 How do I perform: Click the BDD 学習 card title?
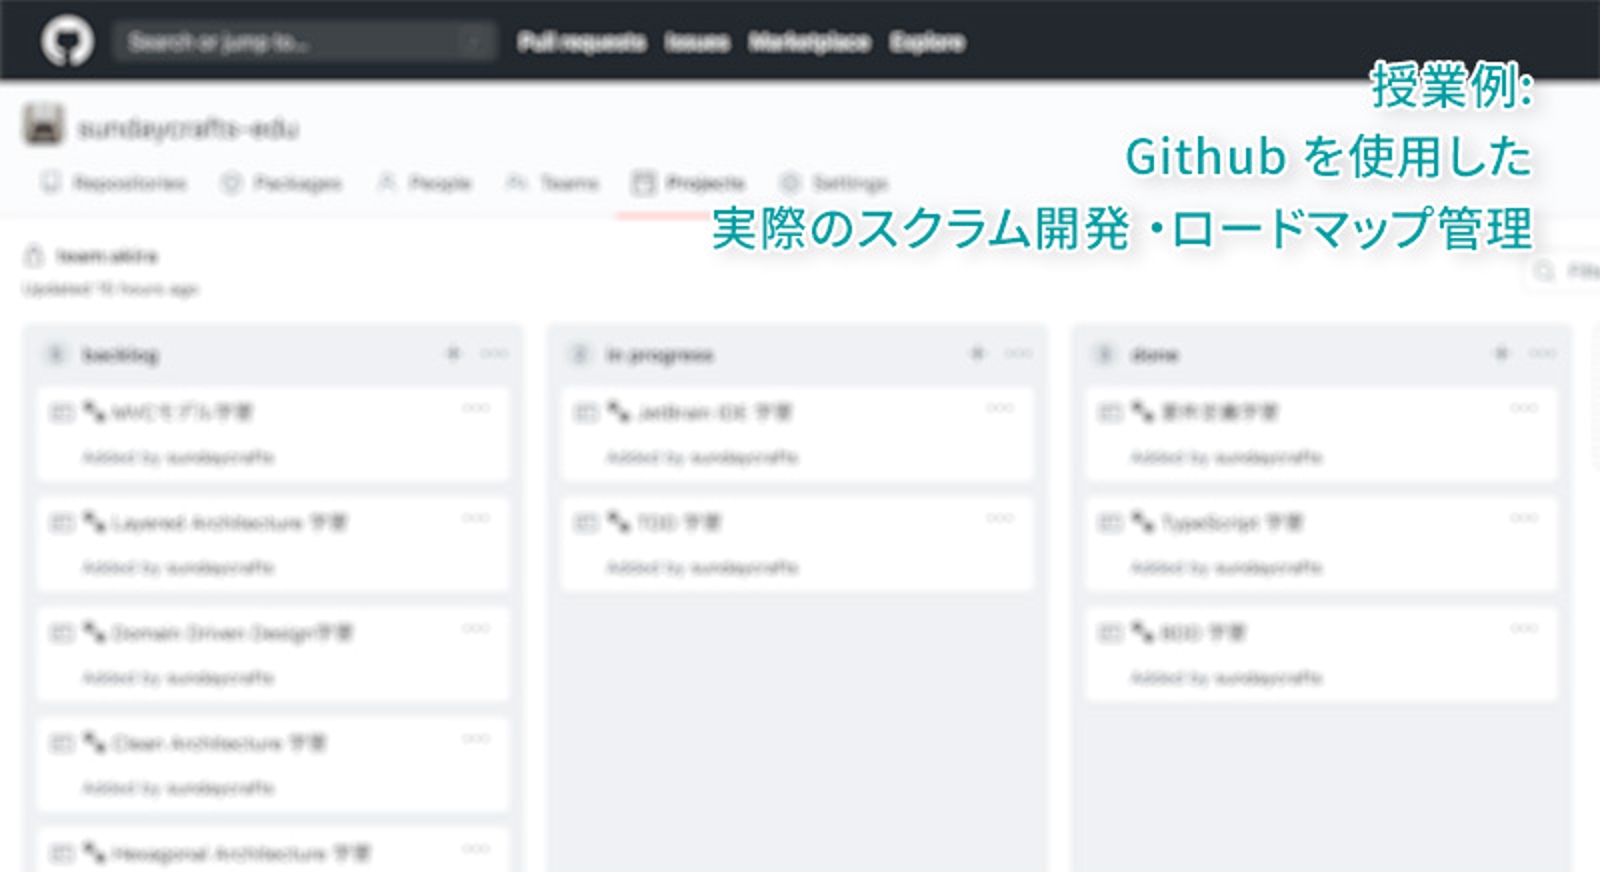pyautogui.click(x=1202, y=633)
